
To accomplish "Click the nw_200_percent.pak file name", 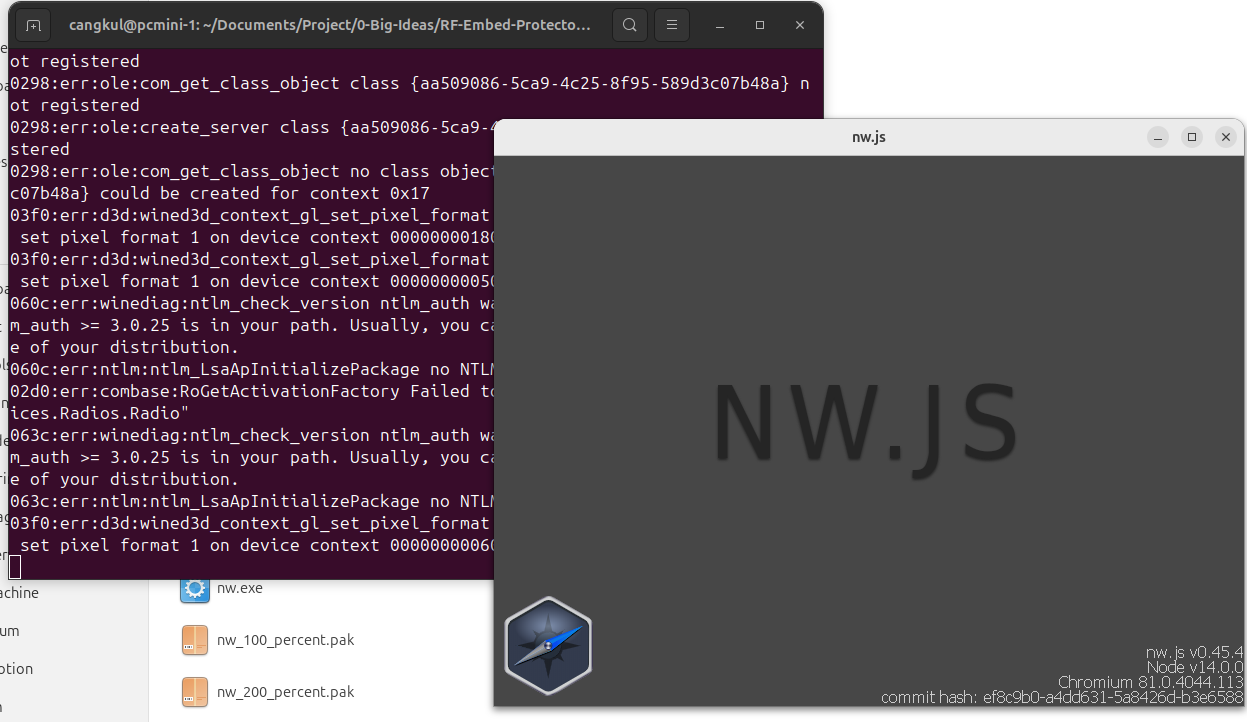I will [286, 692].
